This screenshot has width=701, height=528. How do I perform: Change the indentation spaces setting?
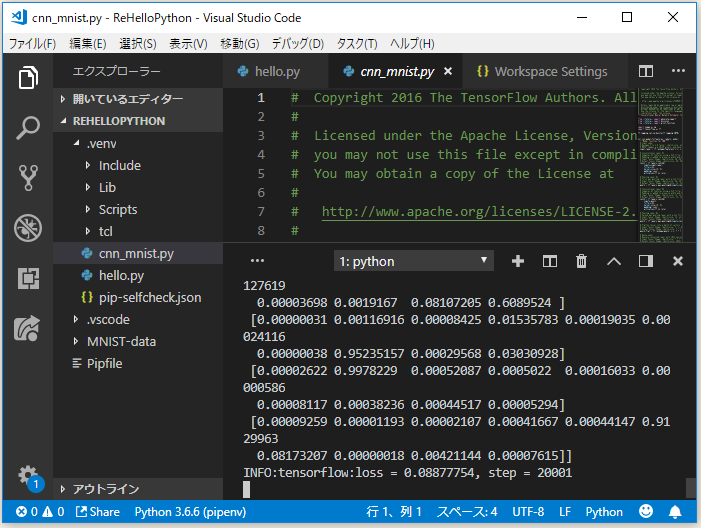click(x=467, y=512)
